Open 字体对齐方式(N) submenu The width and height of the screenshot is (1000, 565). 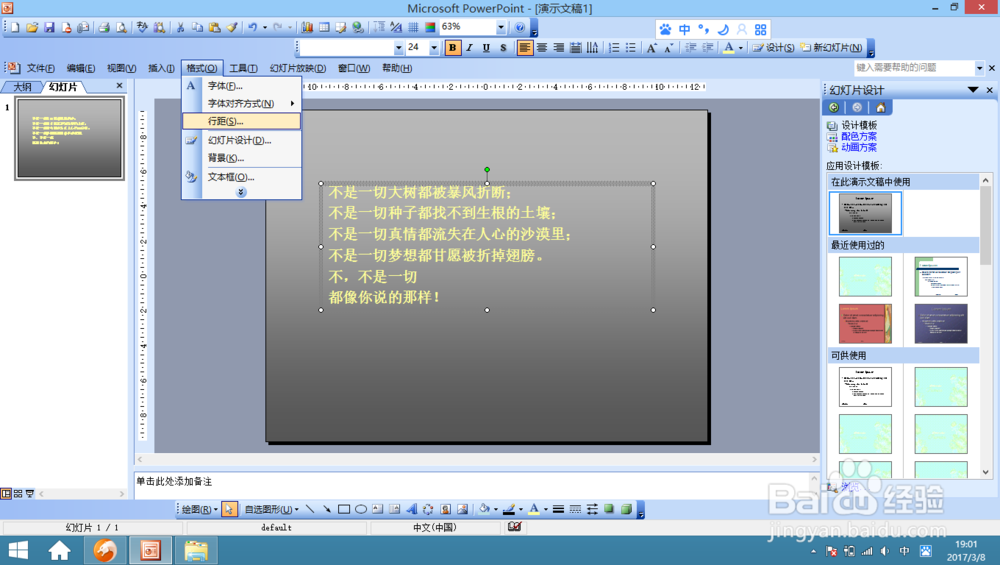(242, 103)
